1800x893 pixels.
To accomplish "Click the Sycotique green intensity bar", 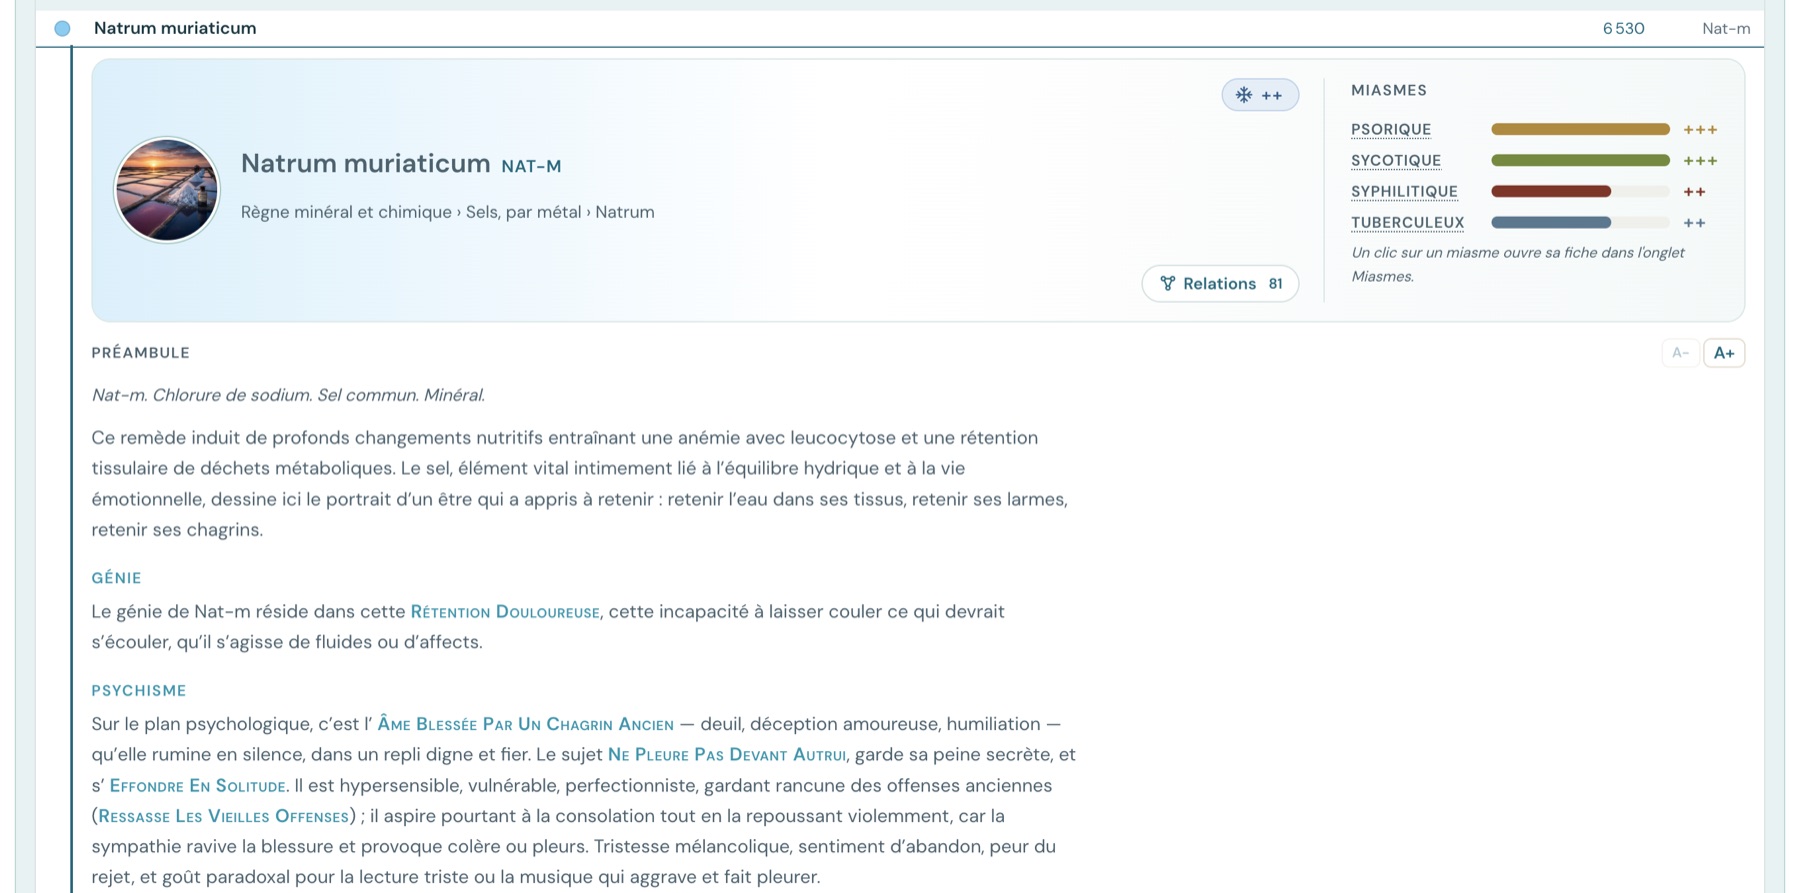I will 1580,161.
